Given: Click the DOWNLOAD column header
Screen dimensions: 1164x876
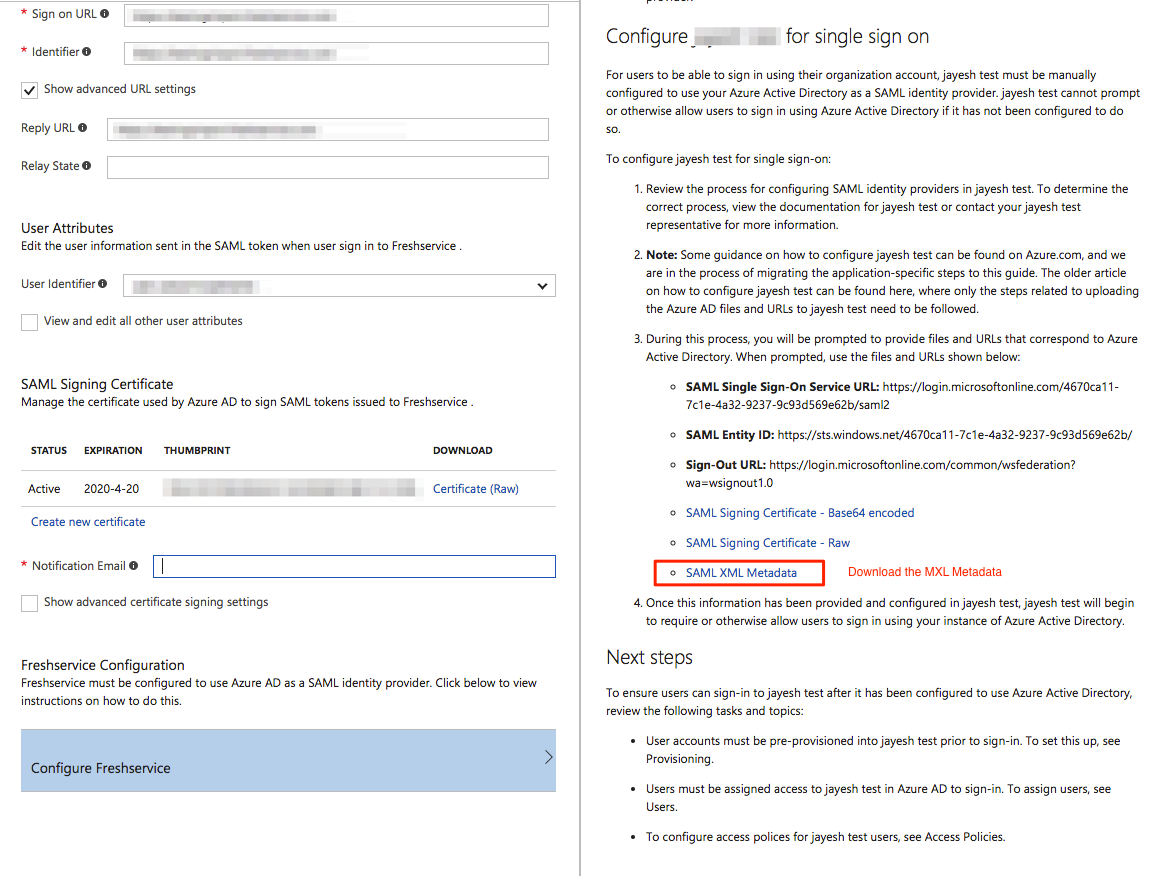Looking at the screenshot, I should coord(462,451).
